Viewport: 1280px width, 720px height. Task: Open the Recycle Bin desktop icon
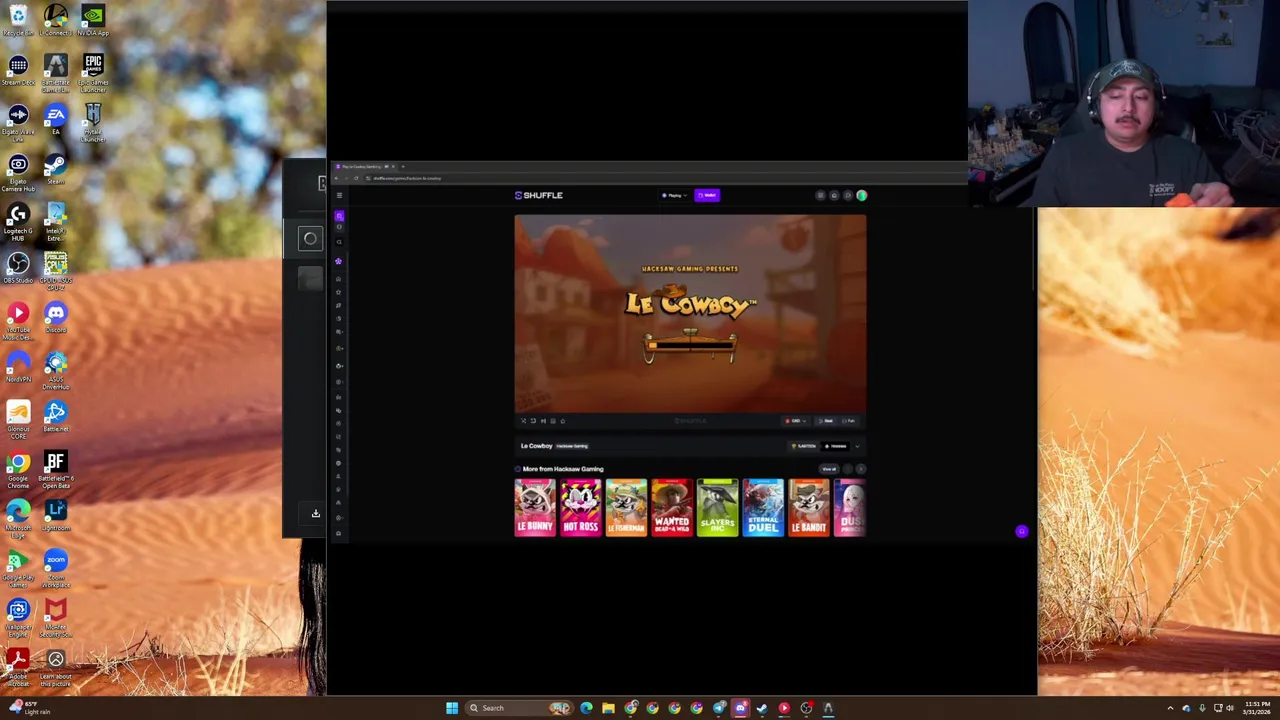pos(18,19)
